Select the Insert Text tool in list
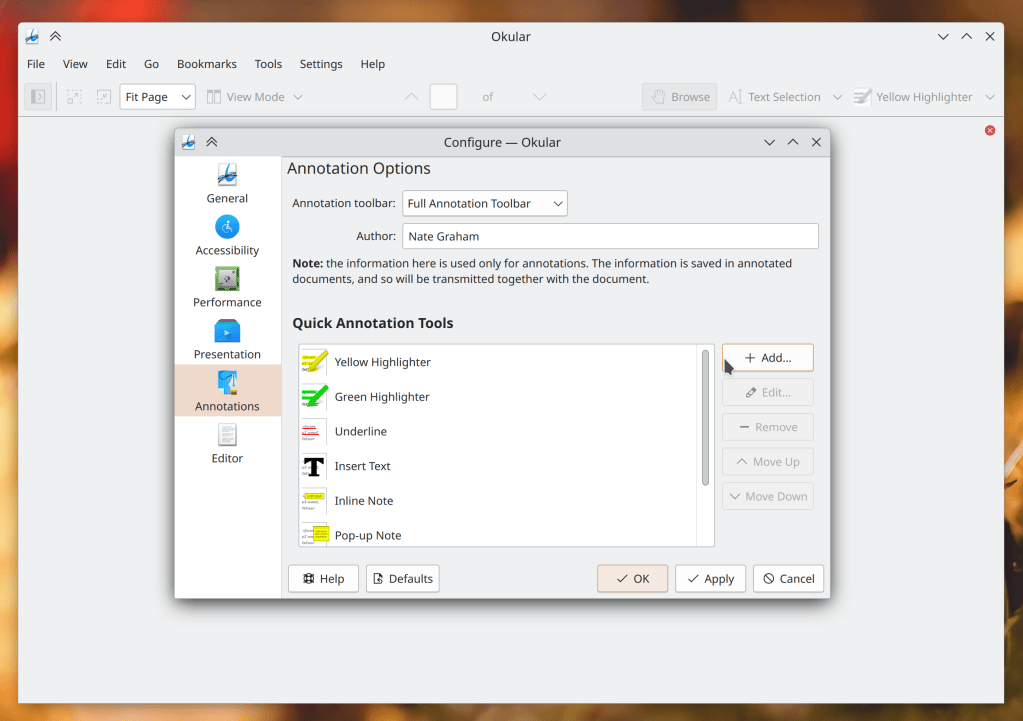Viewport: 1023px width, 721px height. (498, 466)
